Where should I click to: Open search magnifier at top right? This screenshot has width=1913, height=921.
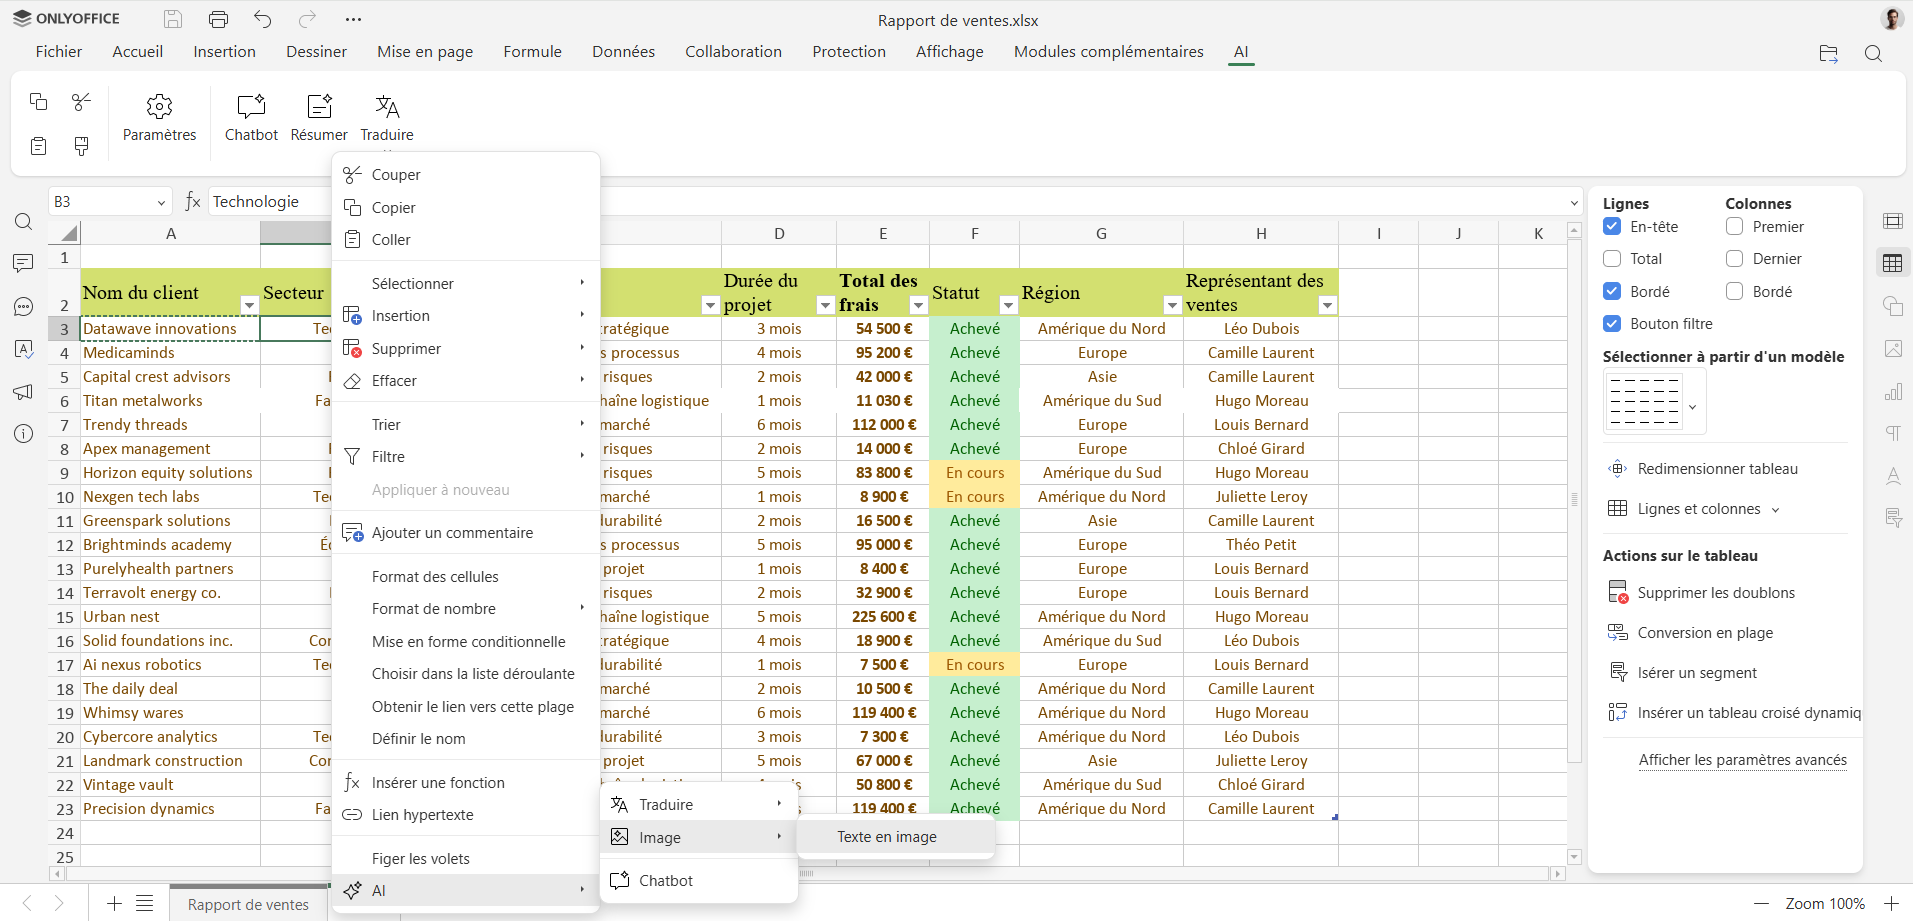click(x=1873, y=54)
